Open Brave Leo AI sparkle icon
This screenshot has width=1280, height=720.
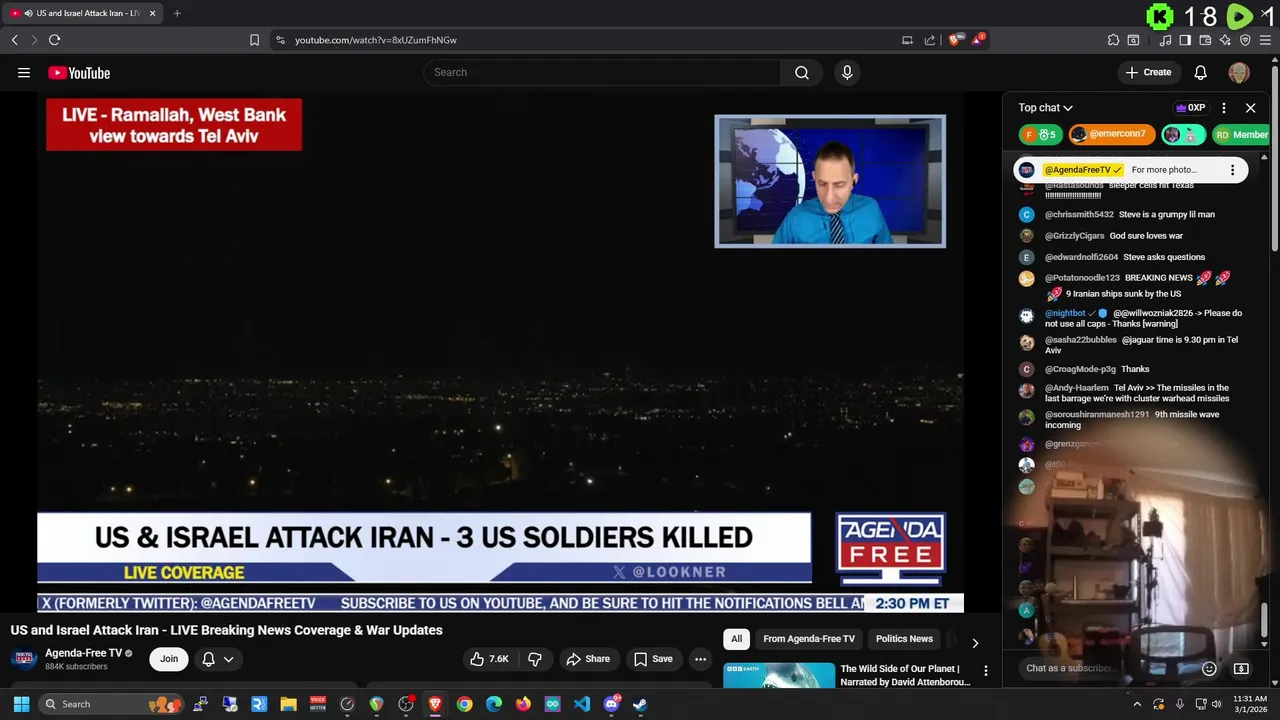[x=1225, y=40]
